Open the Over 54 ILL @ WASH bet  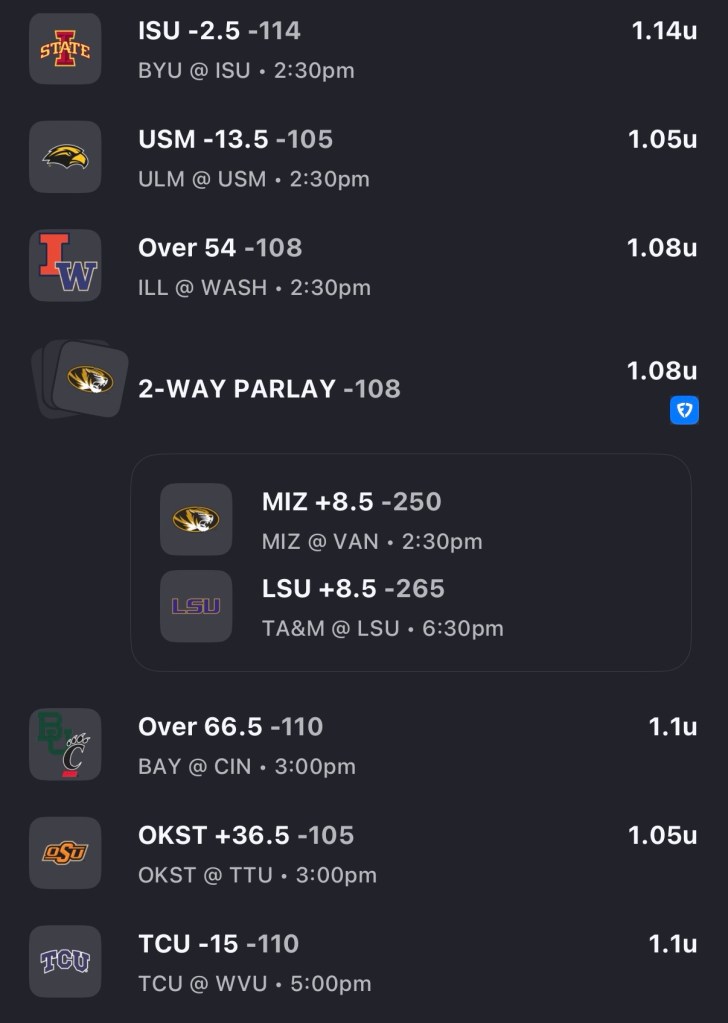[220, 247]
